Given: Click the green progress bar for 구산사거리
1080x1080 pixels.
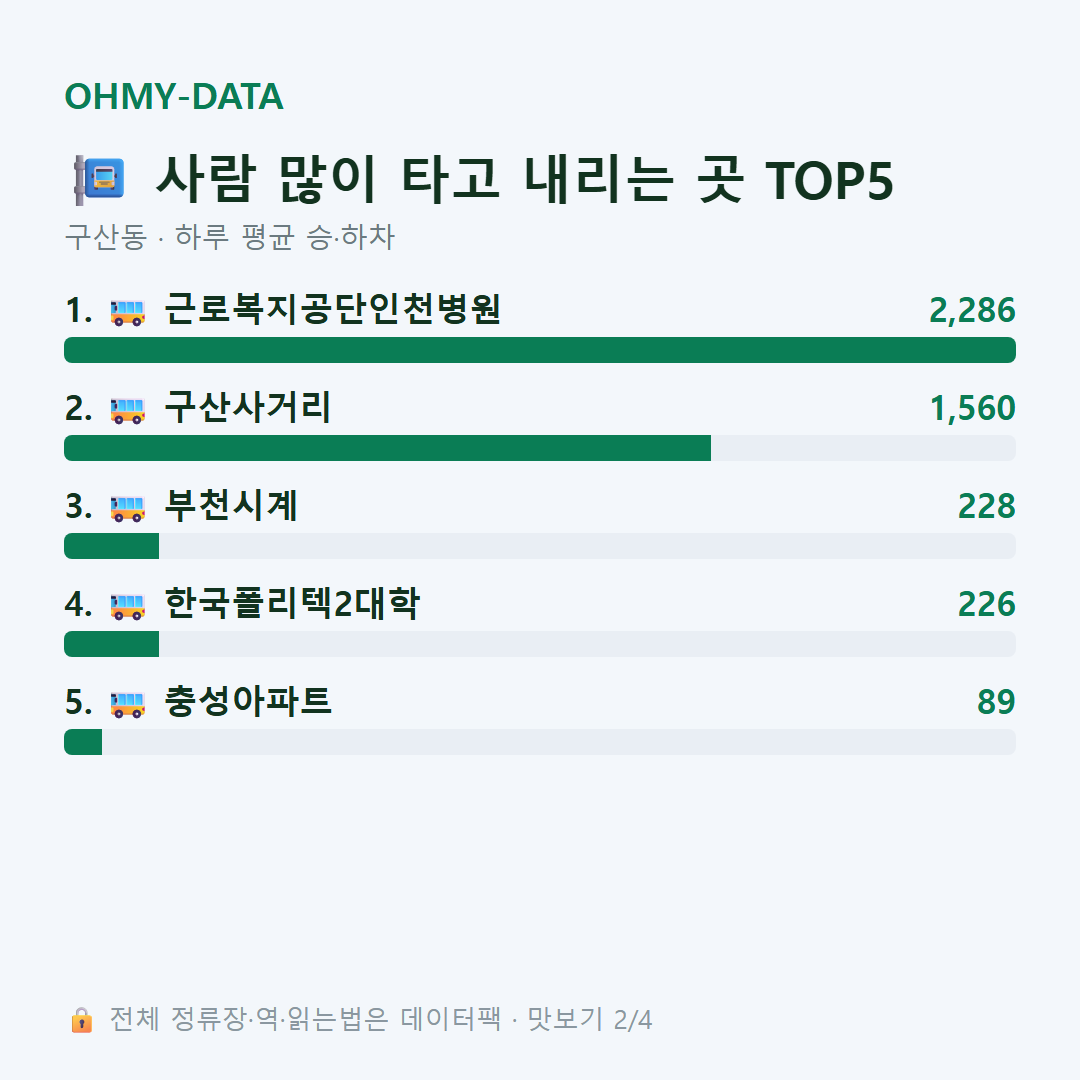Looking at the screenshot, I should 387,448.
